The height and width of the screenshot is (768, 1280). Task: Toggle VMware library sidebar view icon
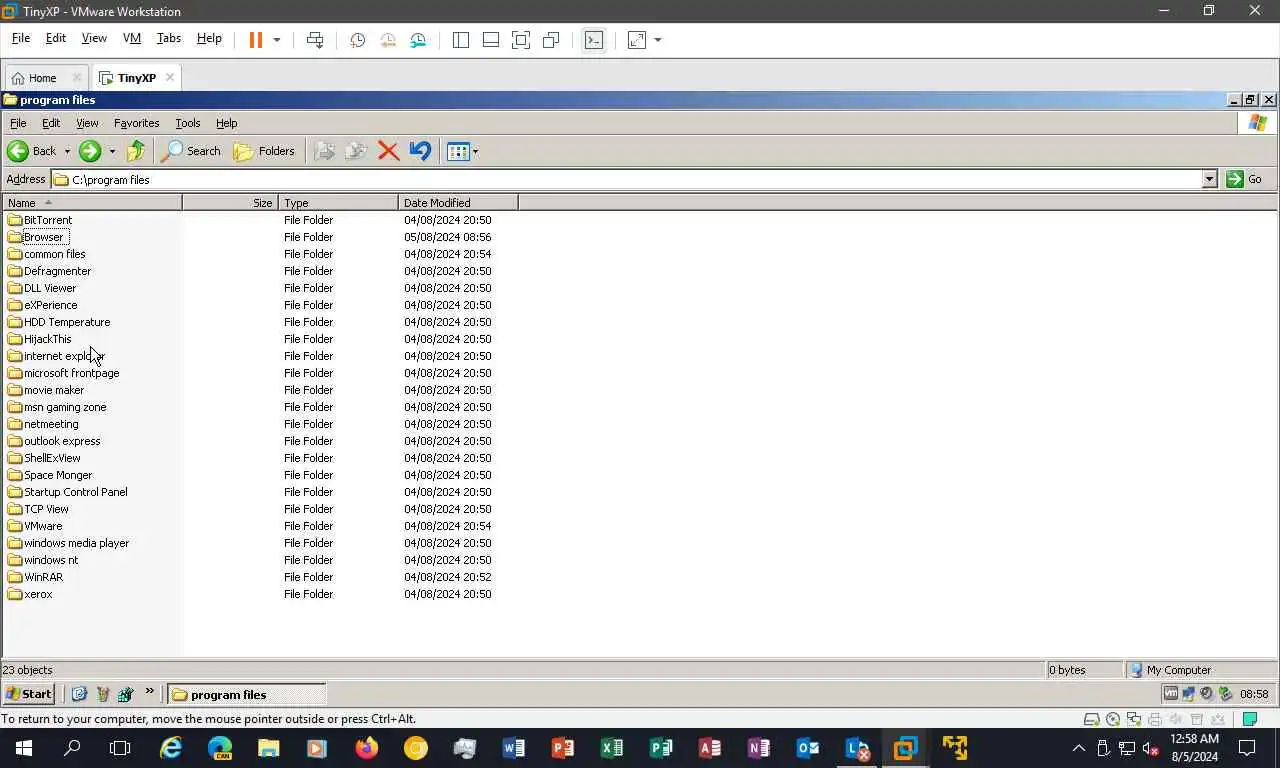[x=461, y=40]
